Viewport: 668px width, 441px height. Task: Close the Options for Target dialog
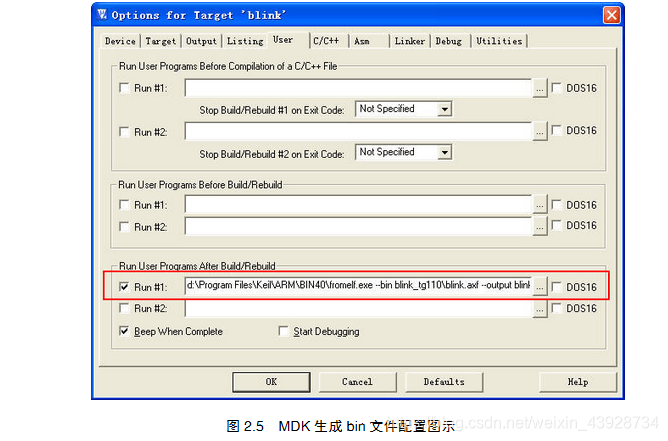point(612,15)
